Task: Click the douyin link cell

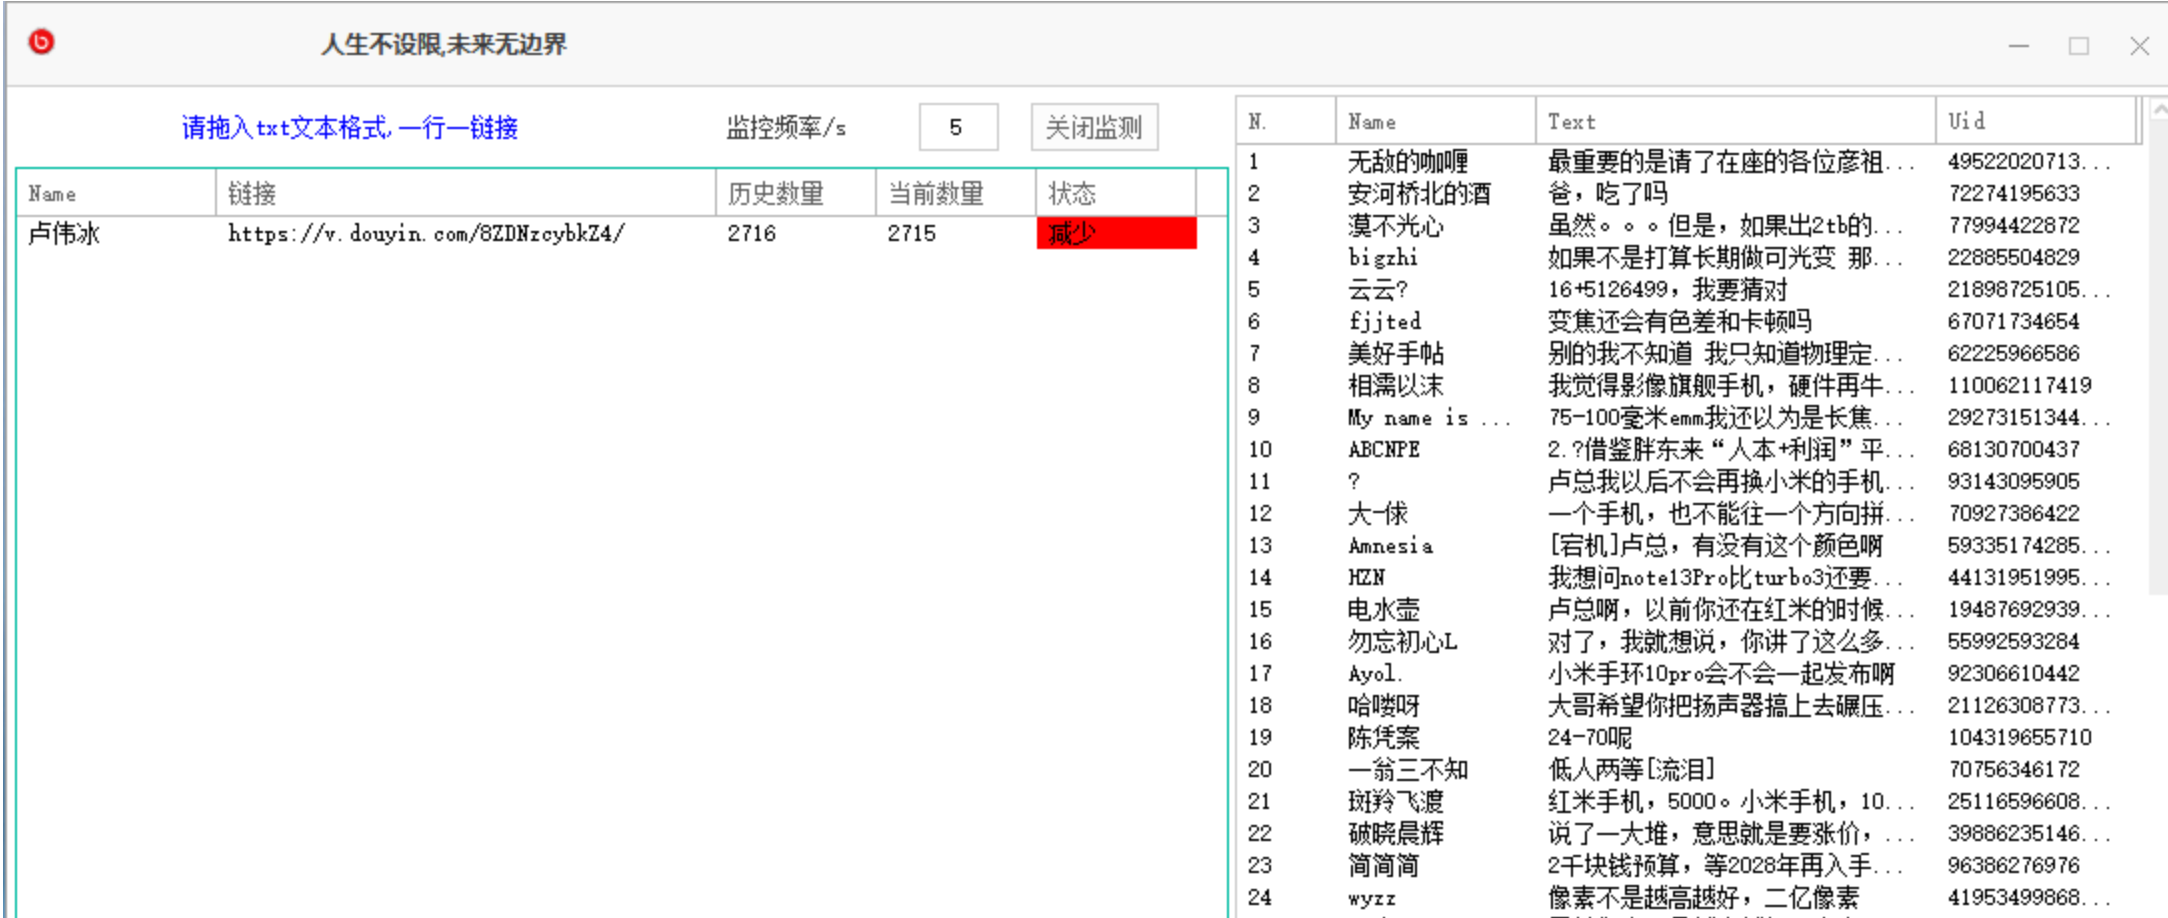Action: pos(427,233)
